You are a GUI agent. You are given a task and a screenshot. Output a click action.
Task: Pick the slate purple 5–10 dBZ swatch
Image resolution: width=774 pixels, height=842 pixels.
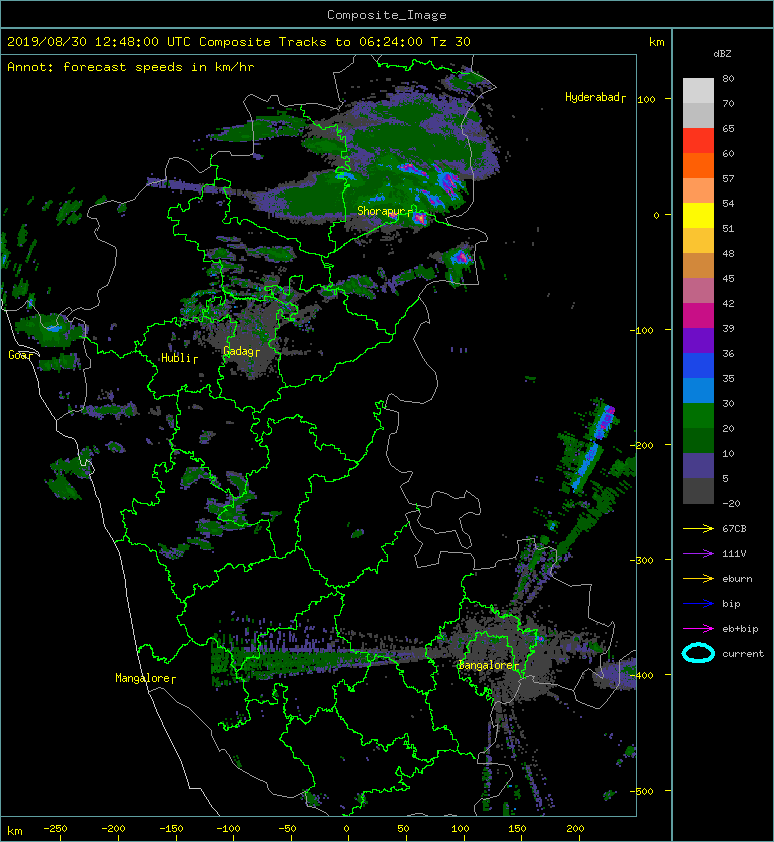pyautogui.click(x=698, y=465)
